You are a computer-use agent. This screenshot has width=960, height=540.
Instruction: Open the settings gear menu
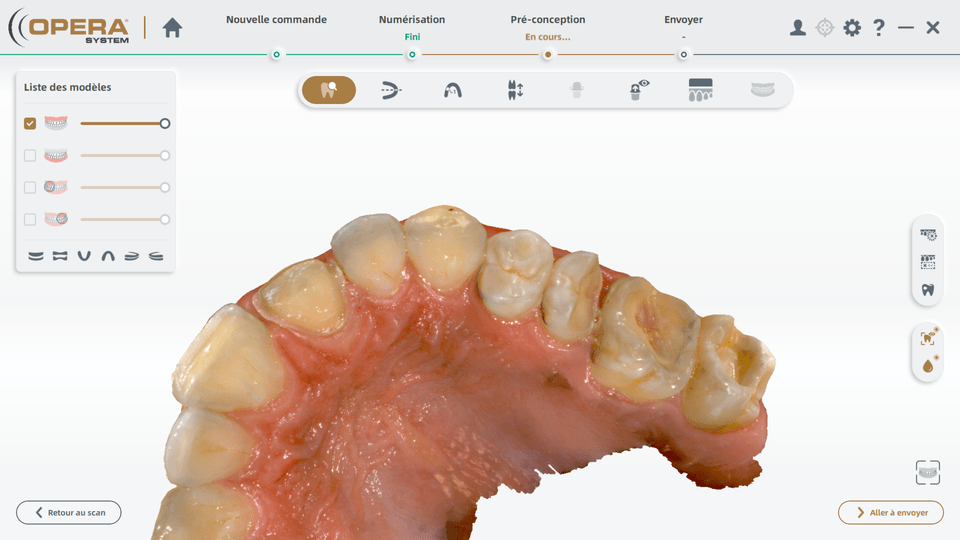point(852,28)
